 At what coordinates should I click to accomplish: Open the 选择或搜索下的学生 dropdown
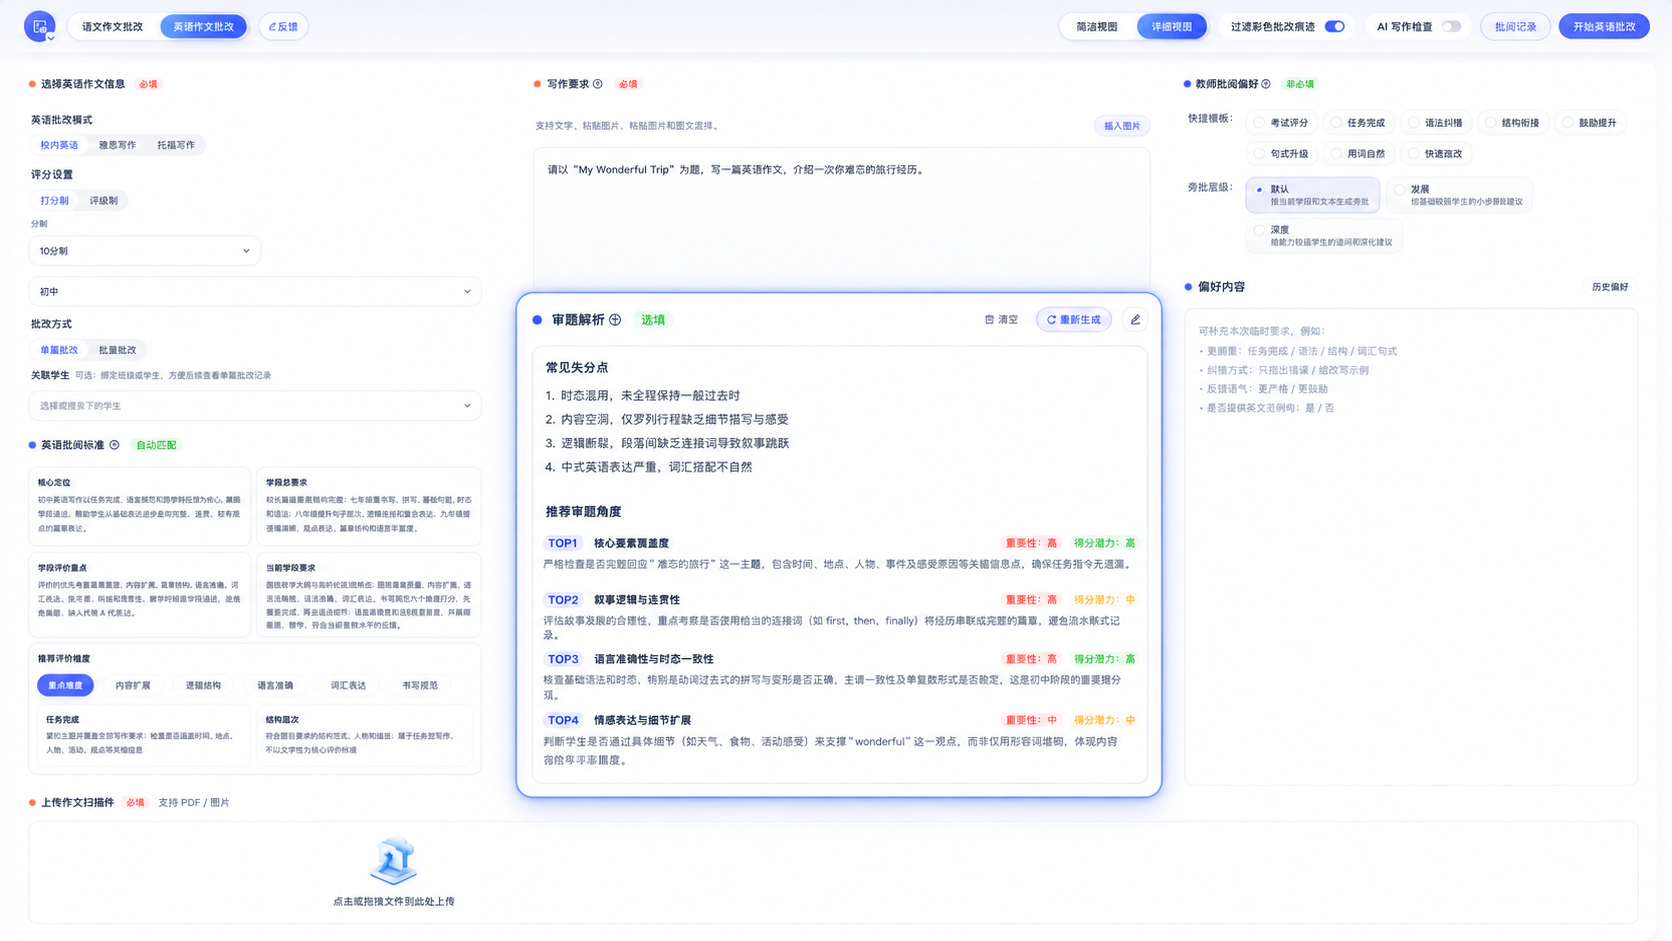[255, 406]
